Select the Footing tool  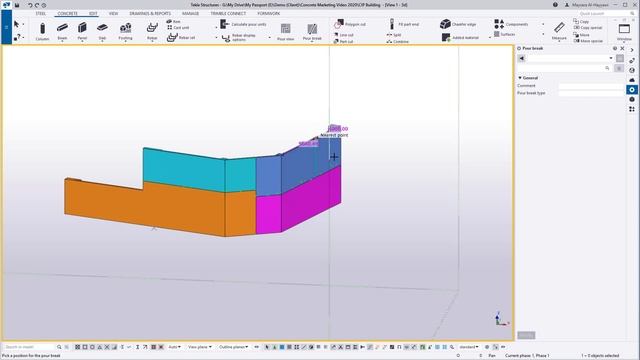tap(125, 31)
